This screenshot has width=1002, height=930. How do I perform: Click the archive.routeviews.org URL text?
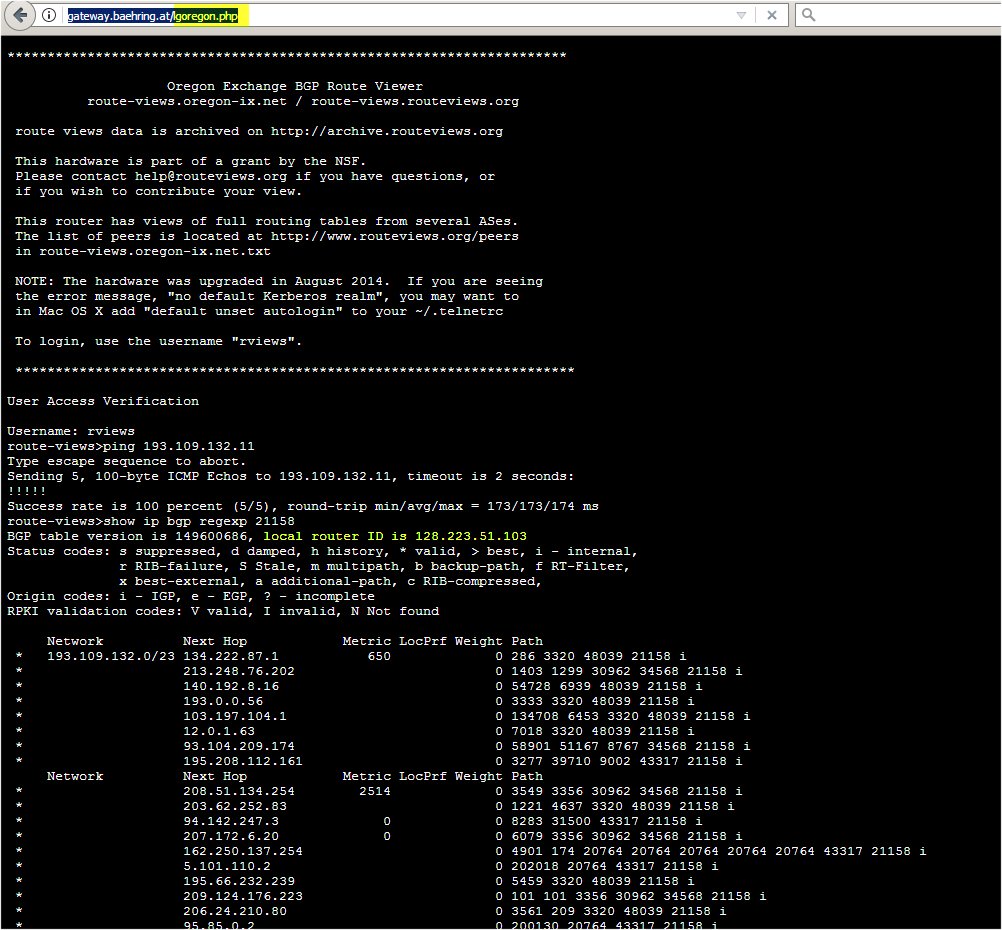coord(386,131)
